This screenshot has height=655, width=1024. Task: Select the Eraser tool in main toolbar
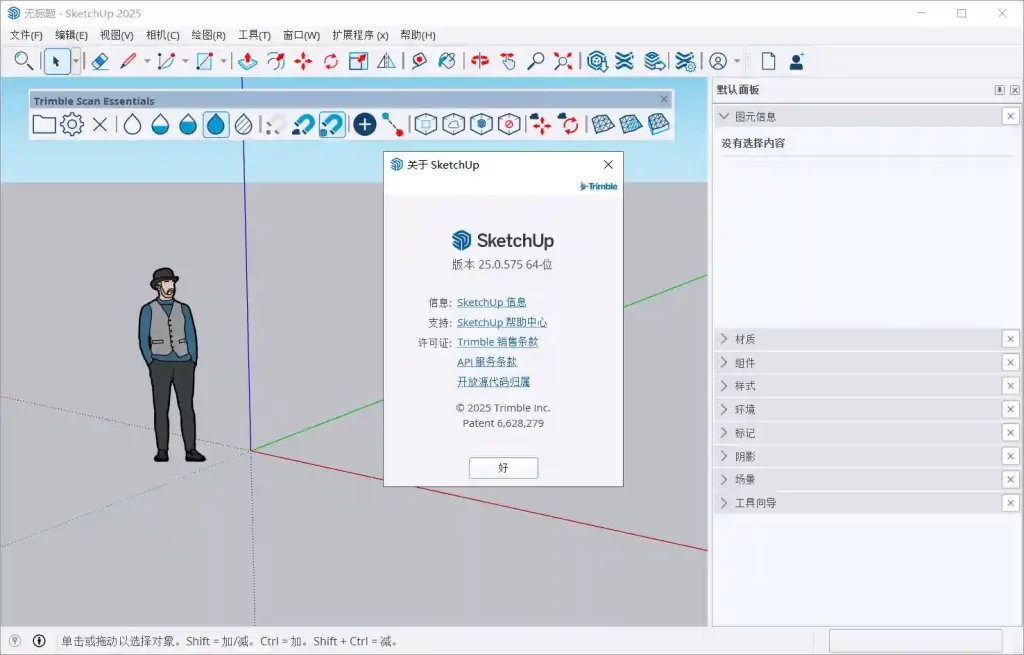pyautogui.click(x=100, y=61)
